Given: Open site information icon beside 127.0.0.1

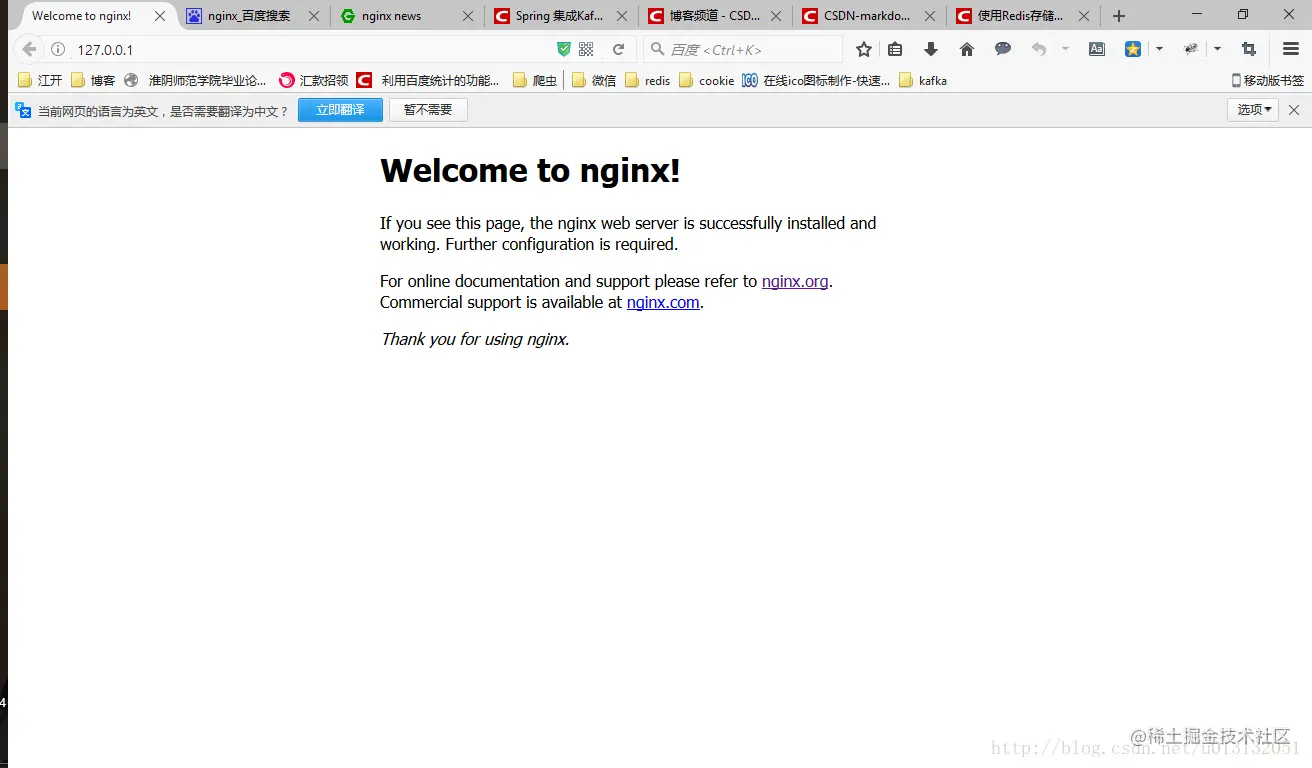Looking at the screenshot, I should pos(58,50).
